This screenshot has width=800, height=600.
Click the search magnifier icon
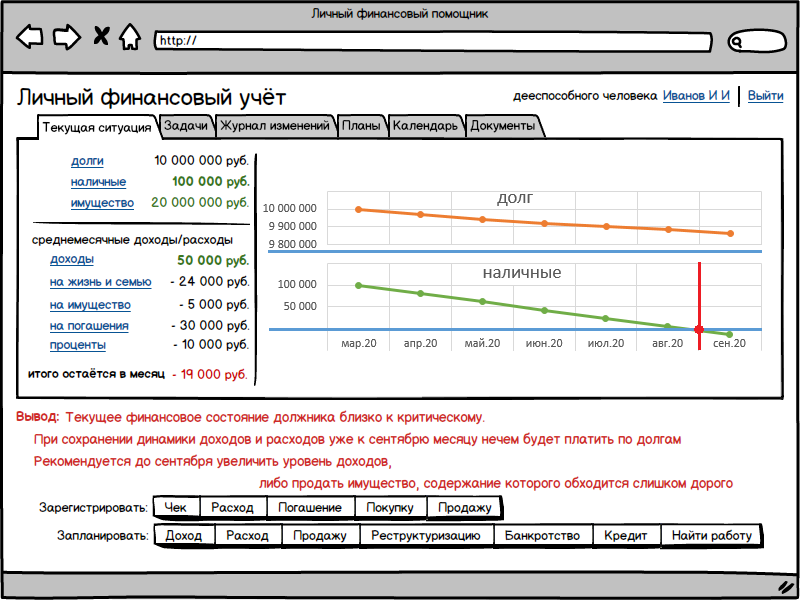pyautogui.click(x=738, y=42)
